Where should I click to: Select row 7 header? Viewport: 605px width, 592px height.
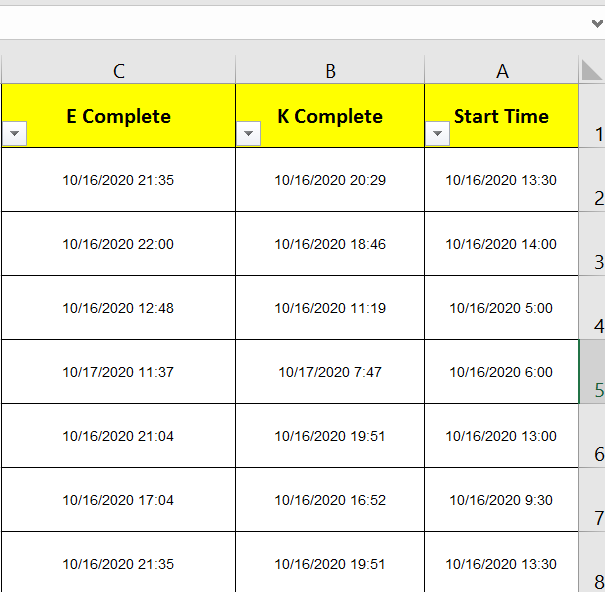click(x=592, y=500)
